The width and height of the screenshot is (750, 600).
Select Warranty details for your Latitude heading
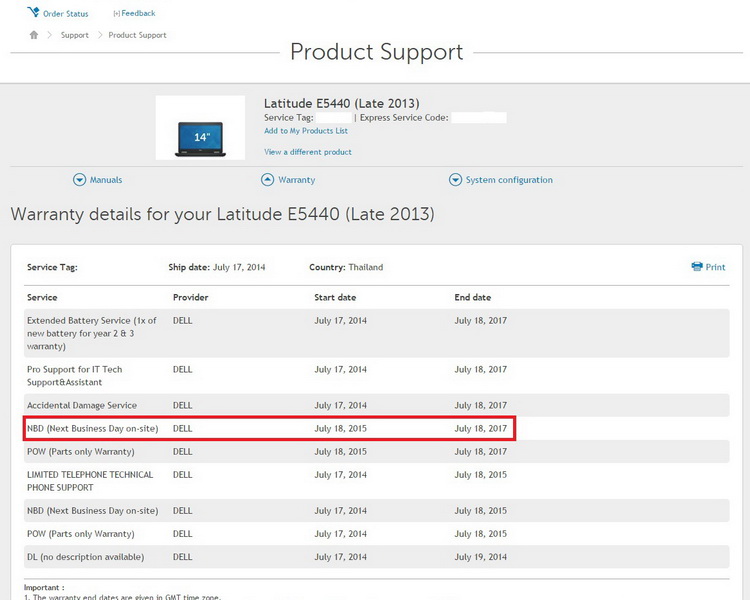click(222, 214)
